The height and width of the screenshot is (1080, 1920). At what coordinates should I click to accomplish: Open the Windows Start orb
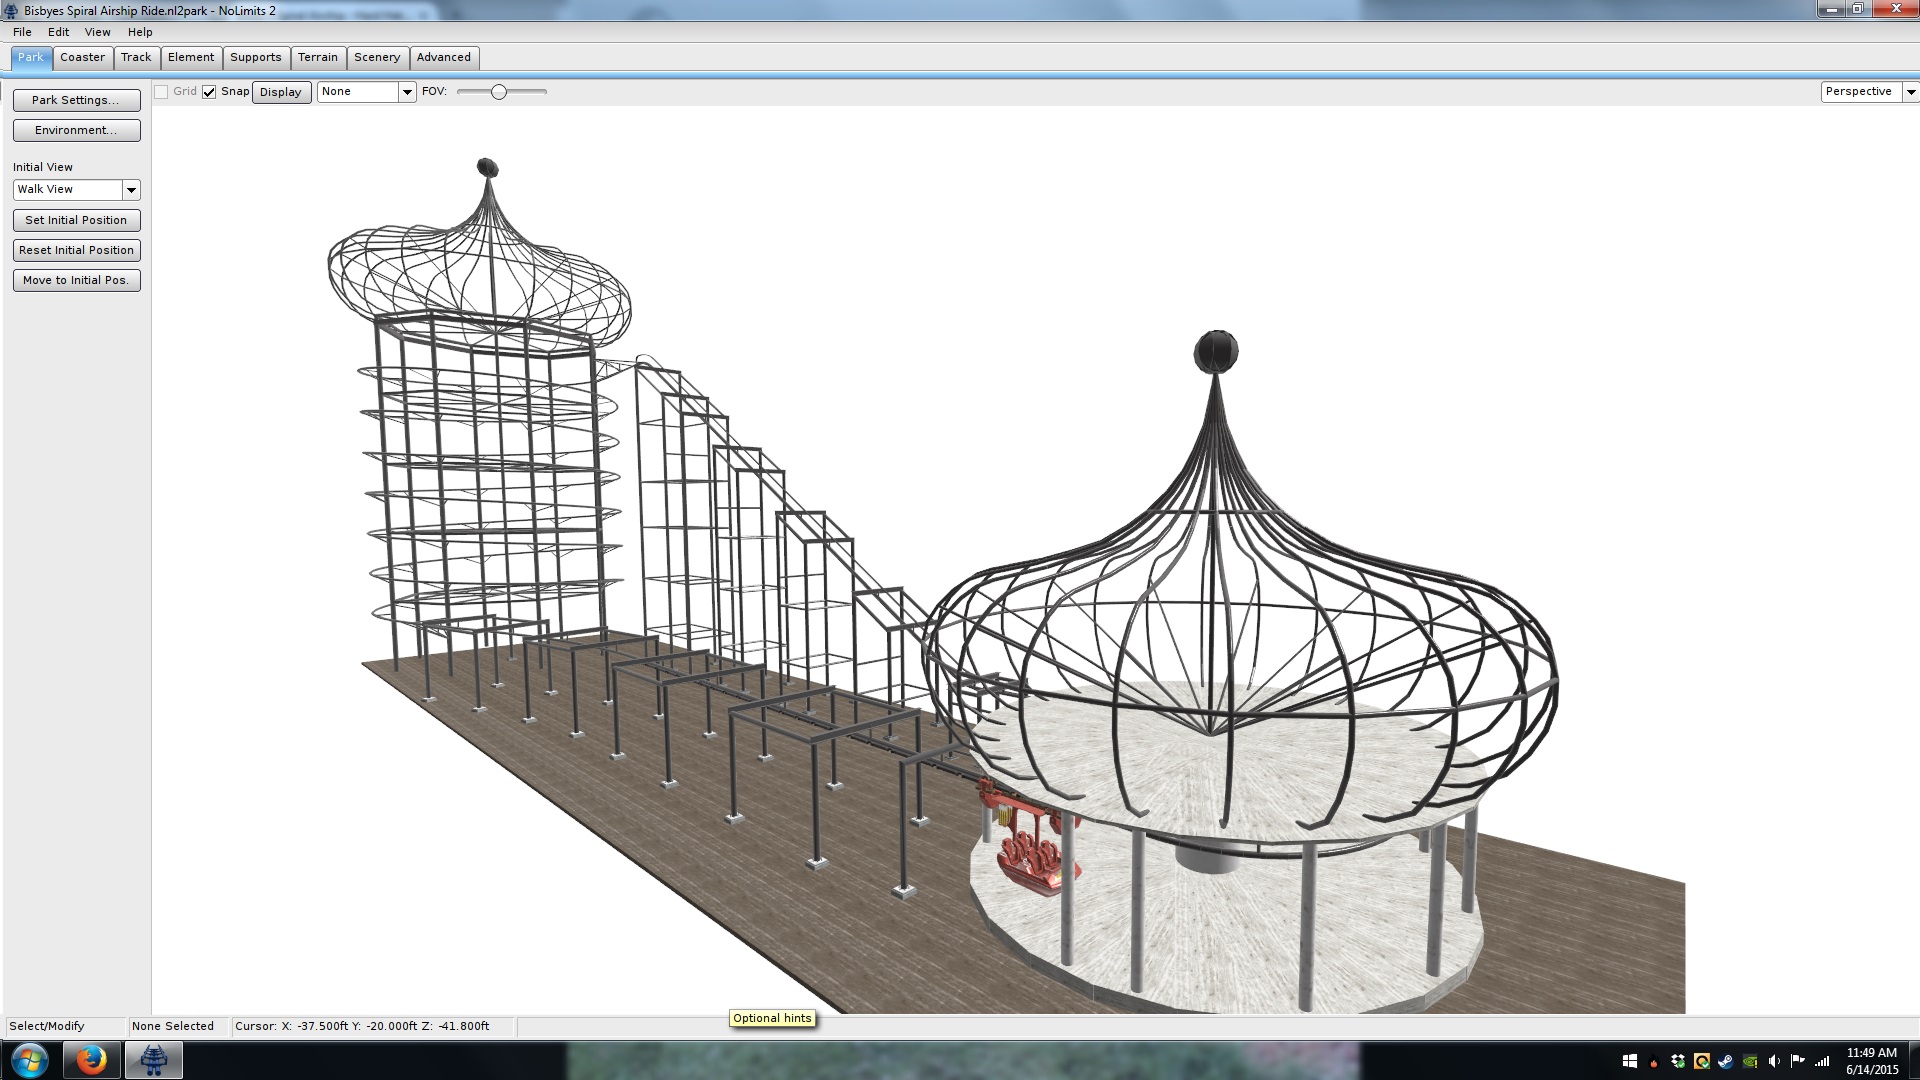coord(29,1060)
